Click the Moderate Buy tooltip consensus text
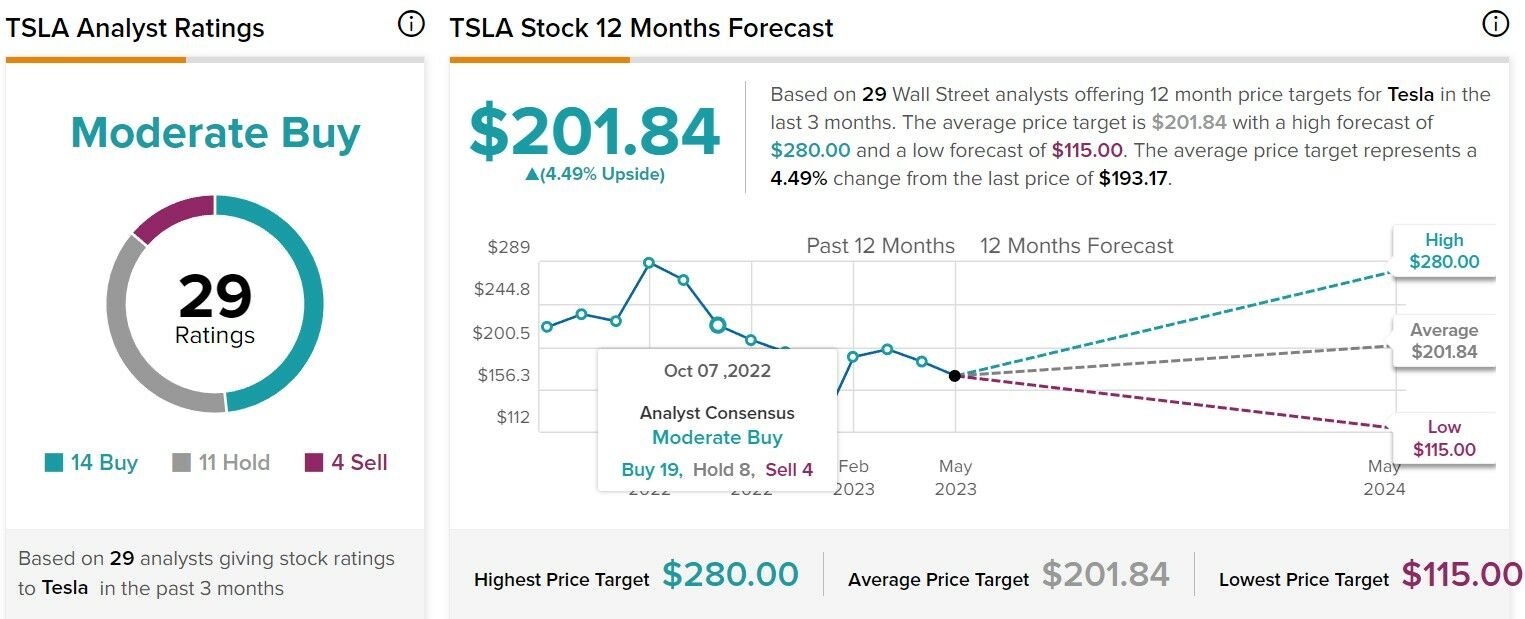The height and width of the screenshot is (619, 1525). tap(717, 438)
